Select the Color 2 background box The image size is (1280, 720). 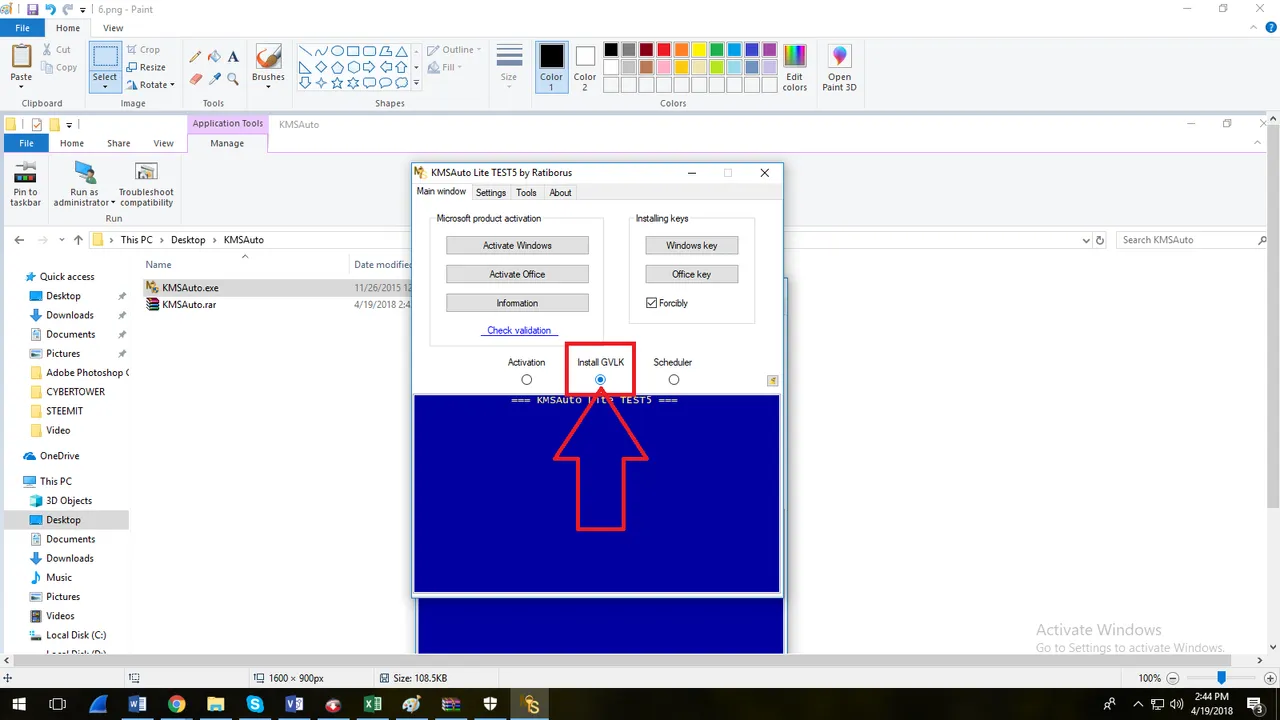(x=585, y=68)
